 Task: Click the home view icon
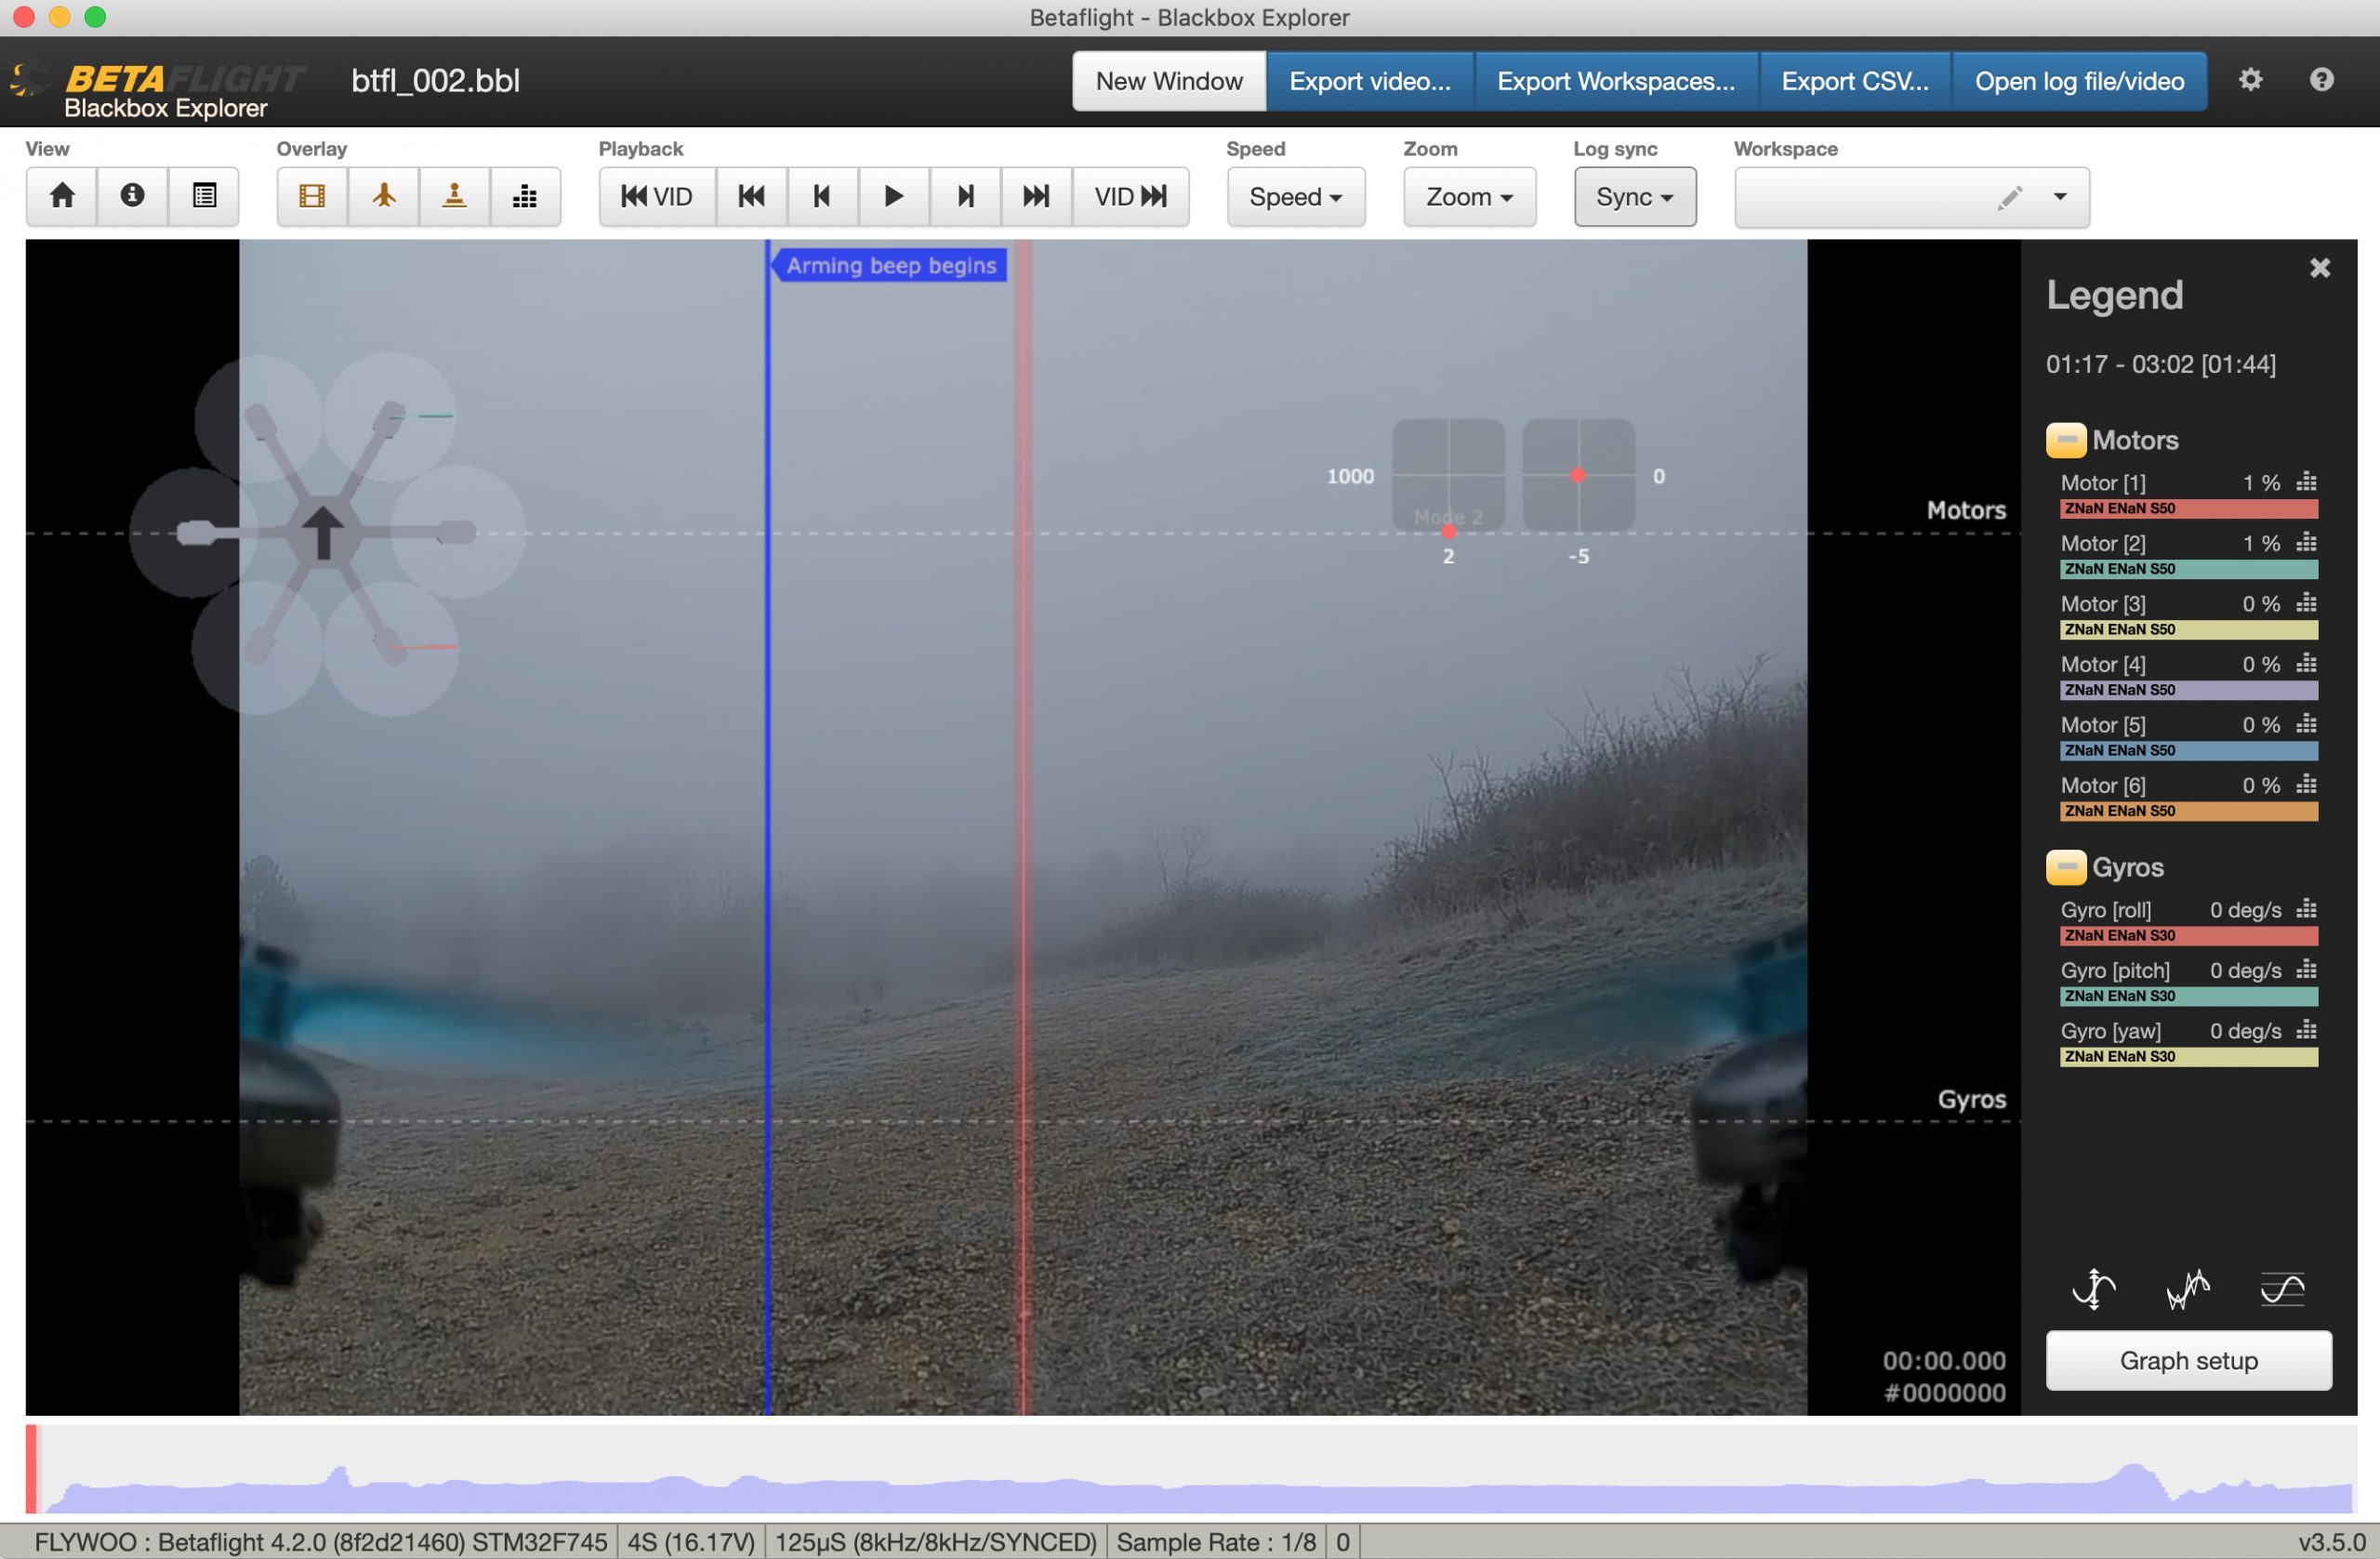pyautogui.click(x=62, y=196)
